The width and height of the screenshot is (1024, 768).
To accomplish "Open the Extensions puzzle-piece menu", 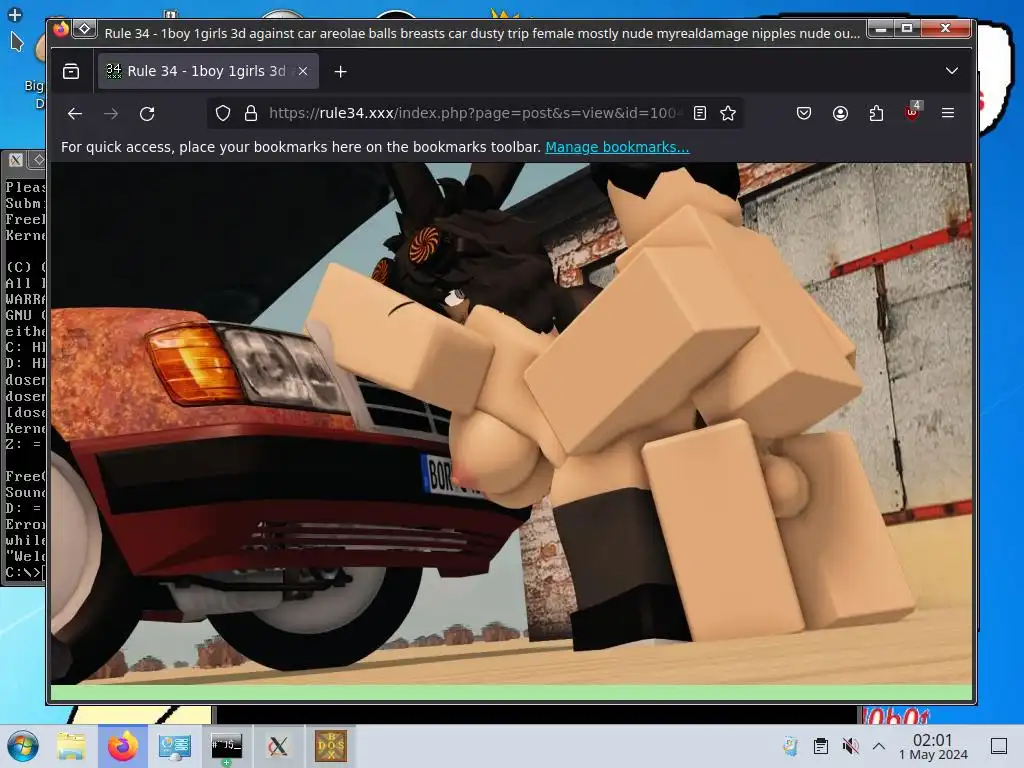I will pyautogui.click(x=876, y=114).
